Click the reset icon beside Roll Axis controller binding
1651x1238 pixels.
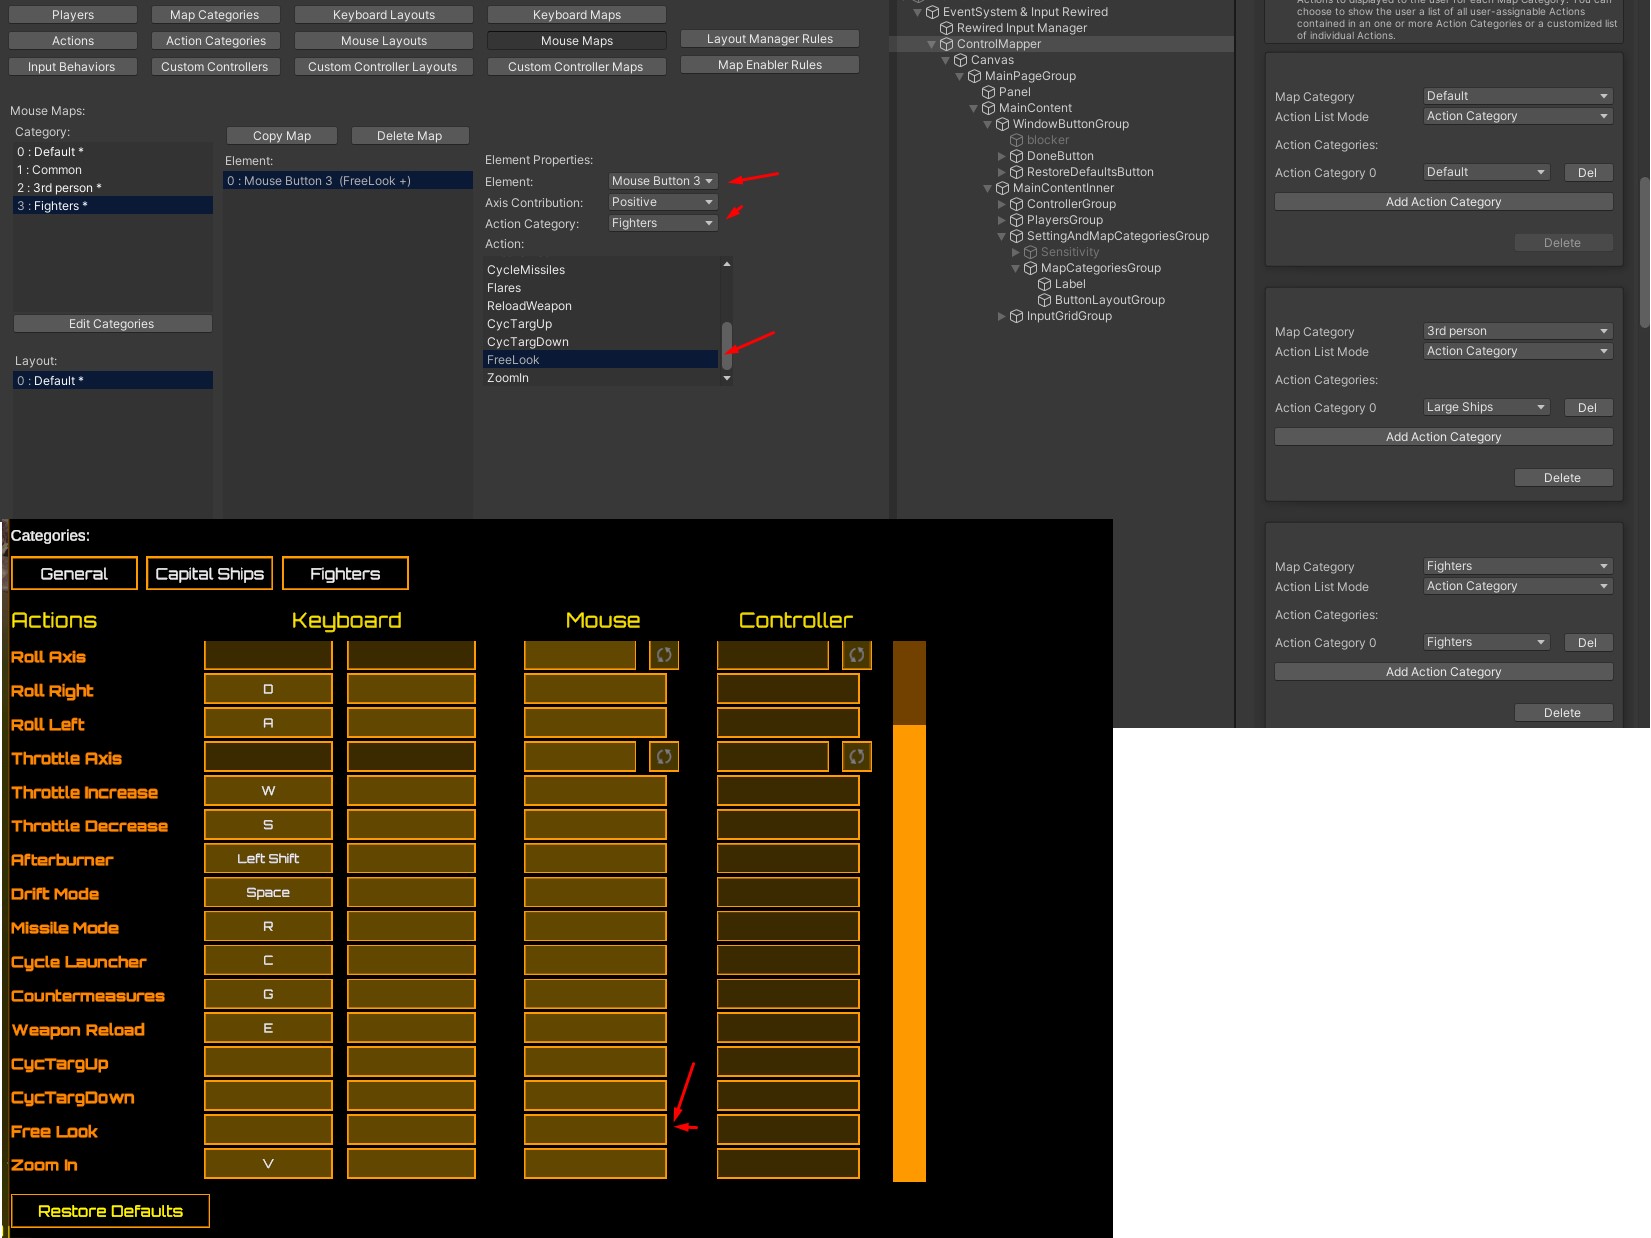click(856, 655)
